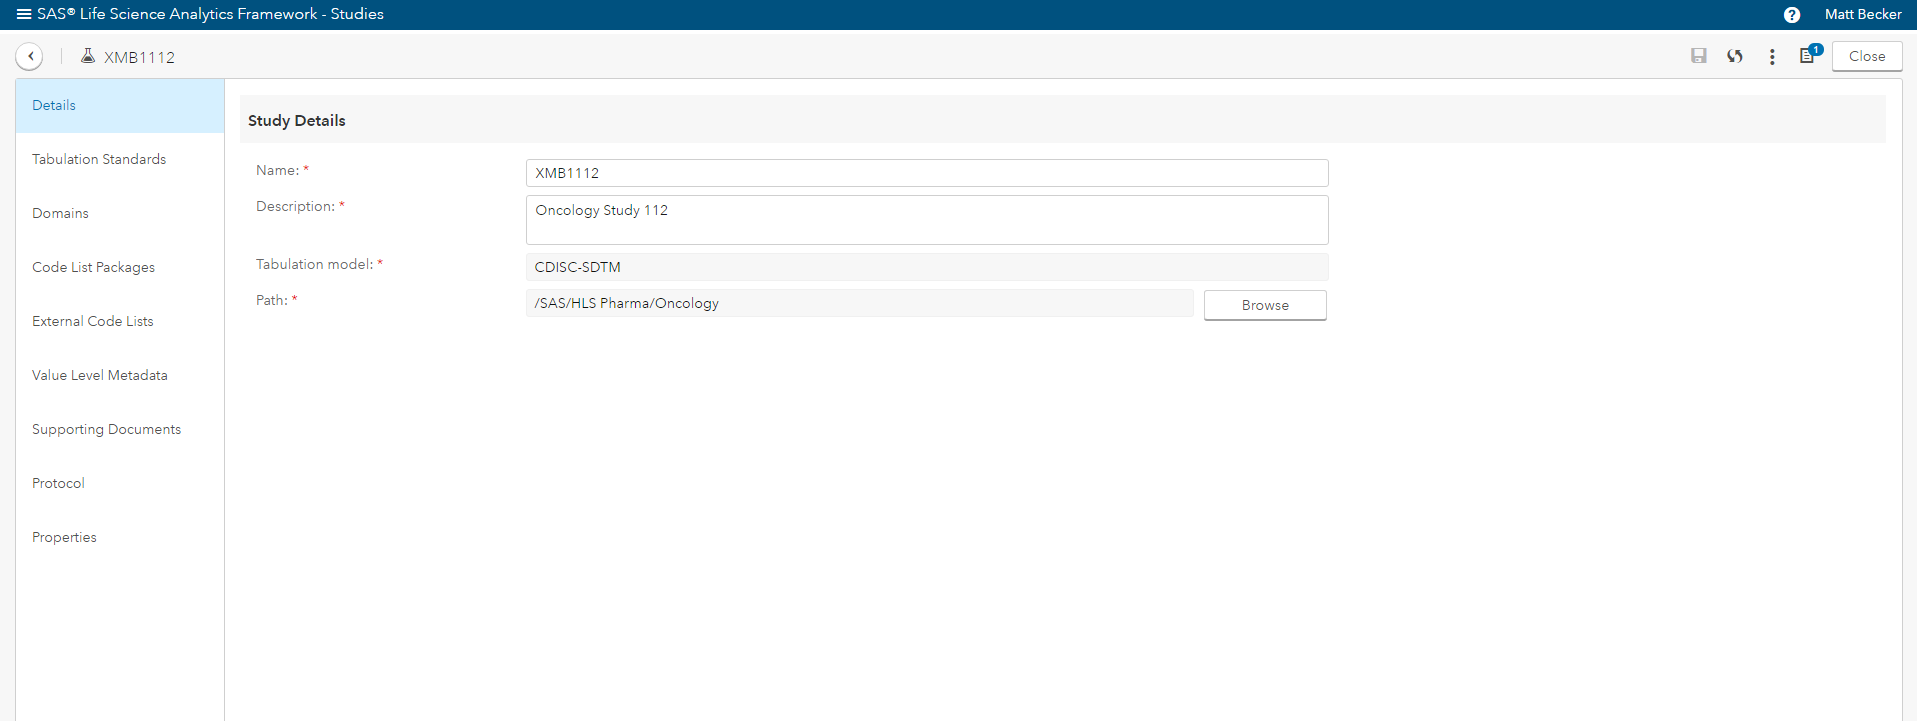Click the help question mark icon
Viewport: 1917px width, 721px height.
[x=1791, y=15]
